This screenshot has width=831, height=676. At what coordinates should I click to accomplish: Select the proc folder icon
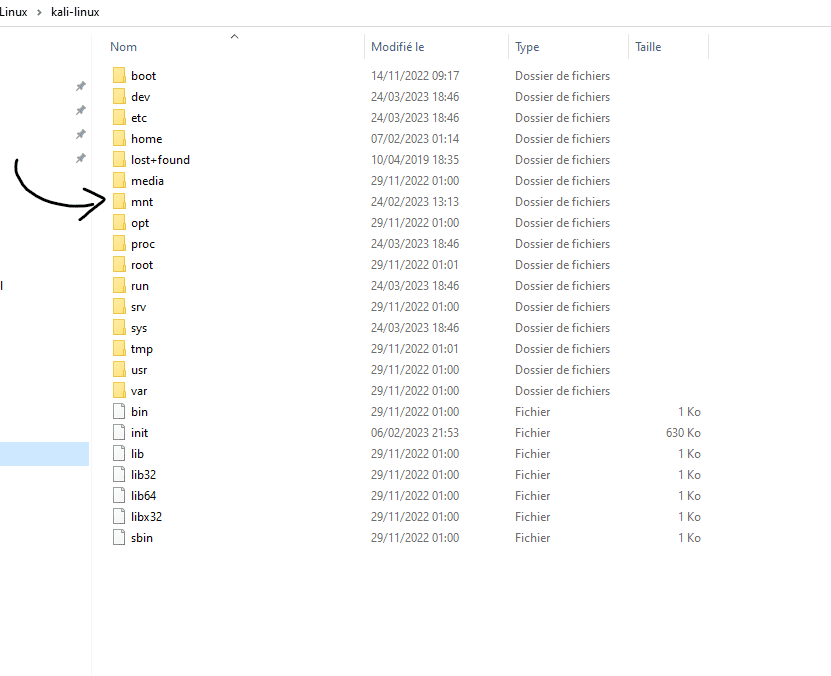coord(119,244)
